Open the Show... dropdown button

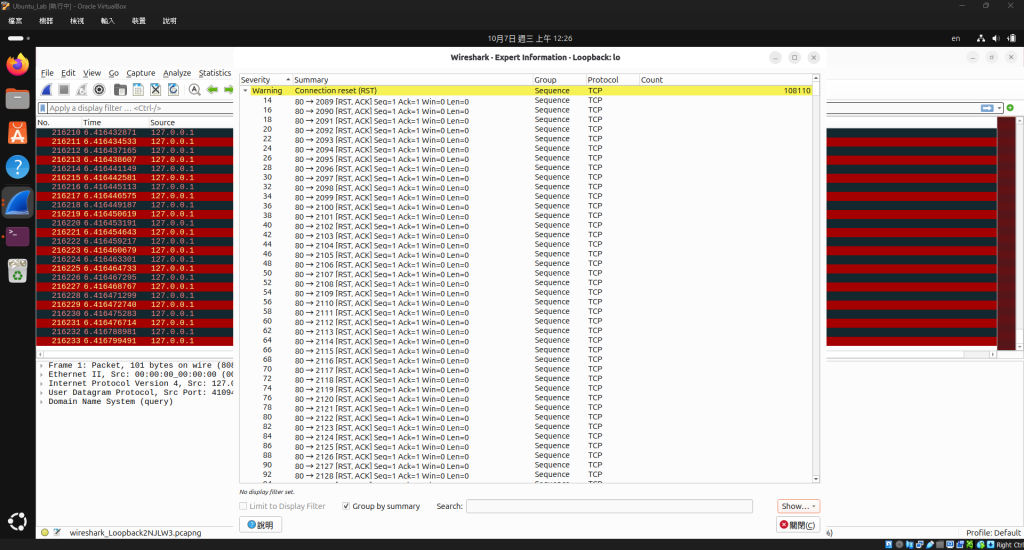tap(798, 506)
